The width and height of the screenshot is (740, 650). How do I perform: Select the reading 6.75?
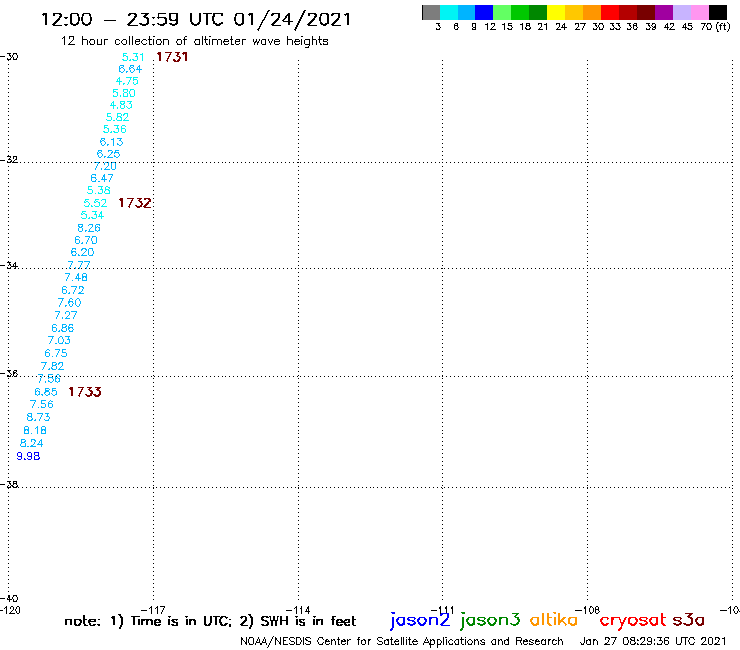tap(56, 353)
